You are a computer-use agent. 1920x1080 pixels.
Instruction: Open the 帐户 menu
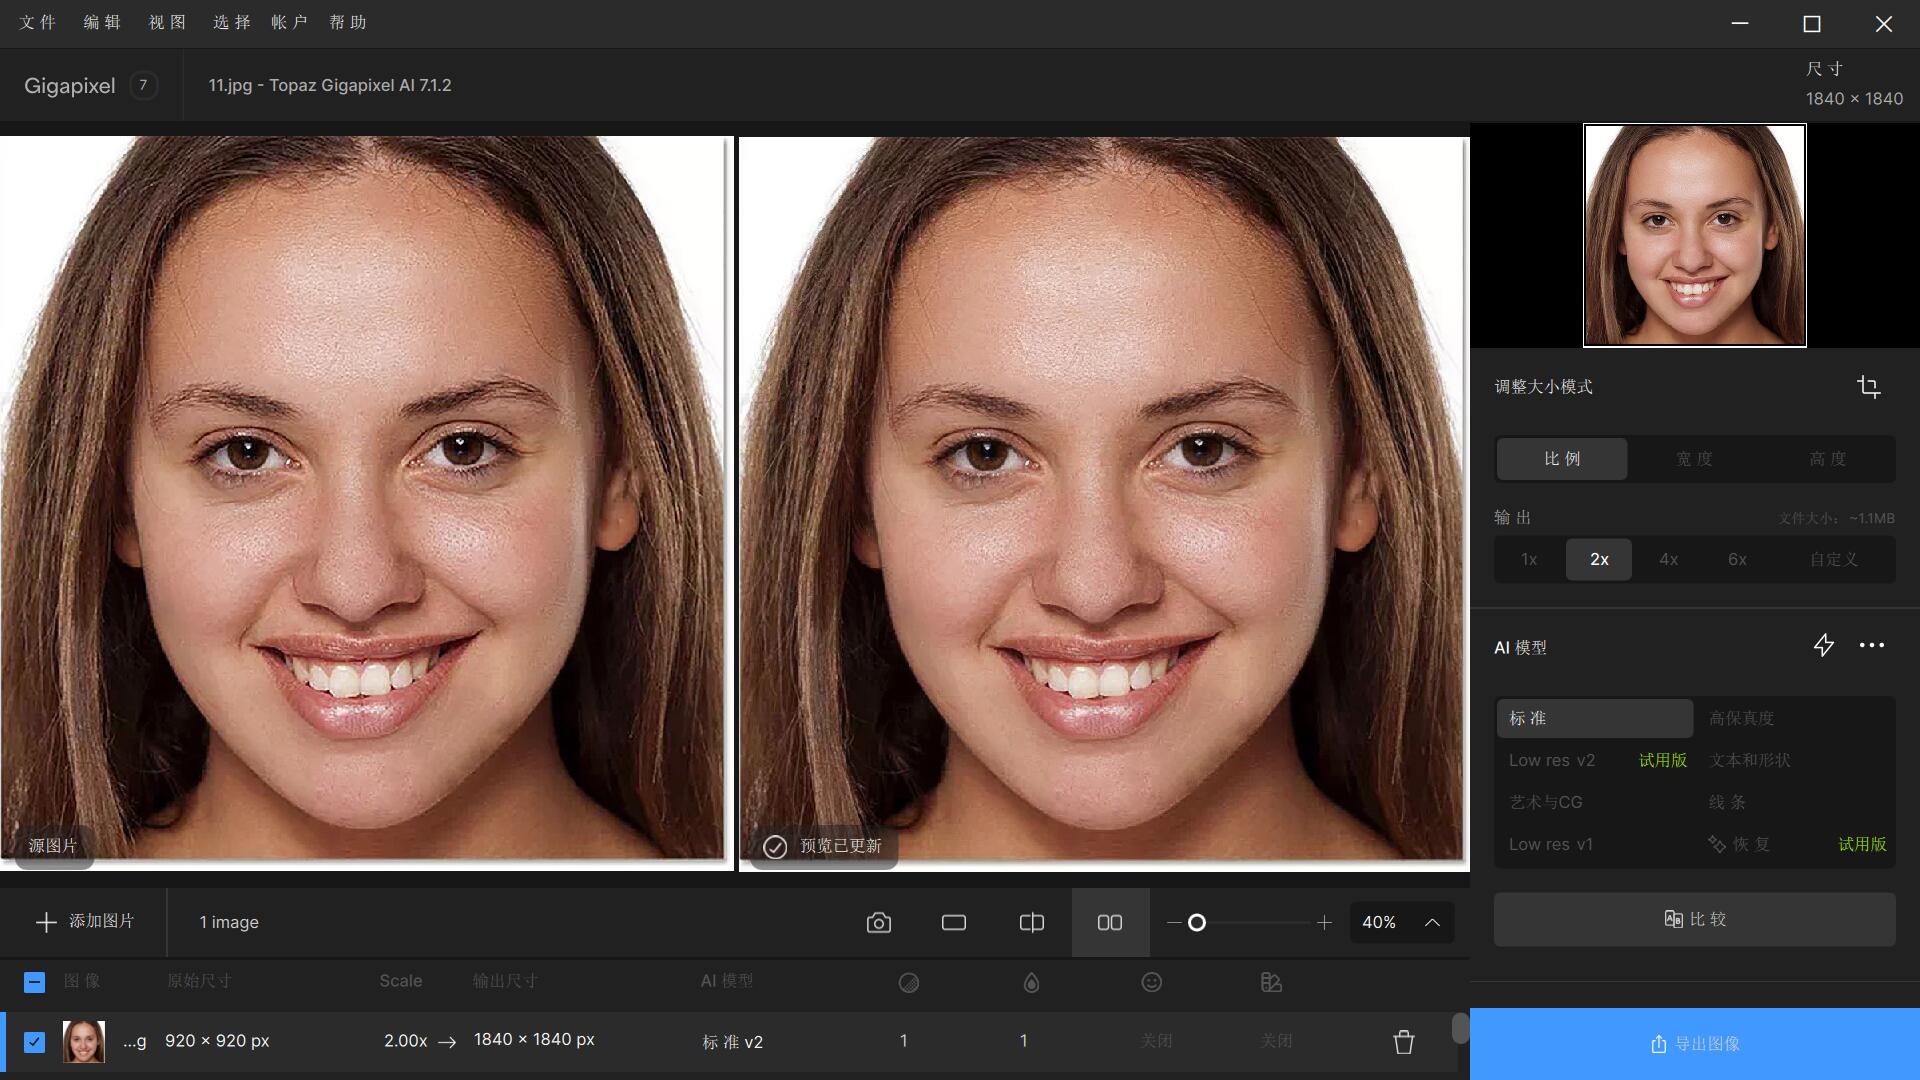(x=289, y=22)
